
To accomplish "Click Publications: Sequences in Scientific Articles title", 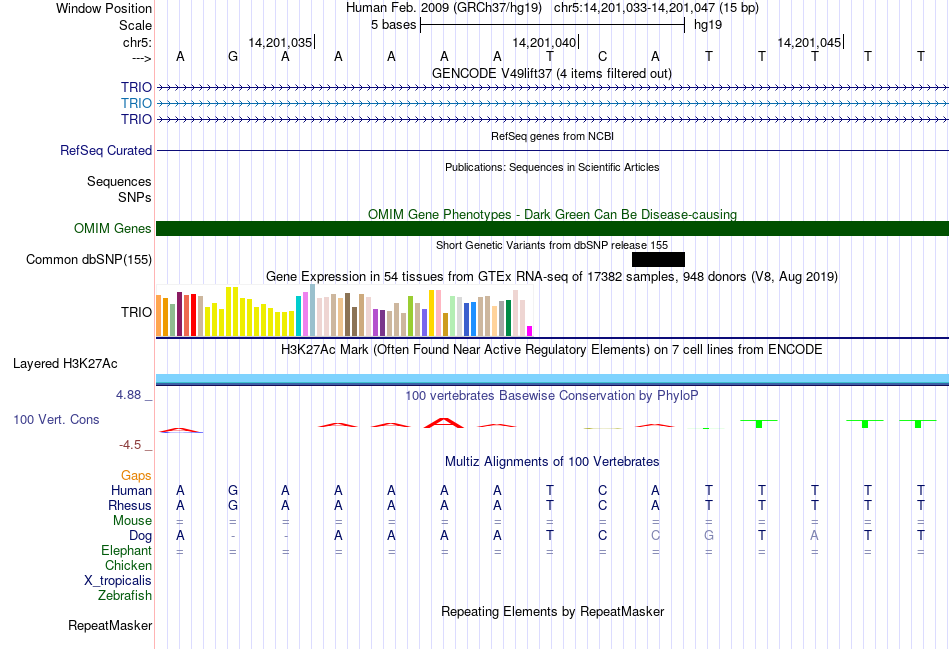I will [x=552, y=167].
